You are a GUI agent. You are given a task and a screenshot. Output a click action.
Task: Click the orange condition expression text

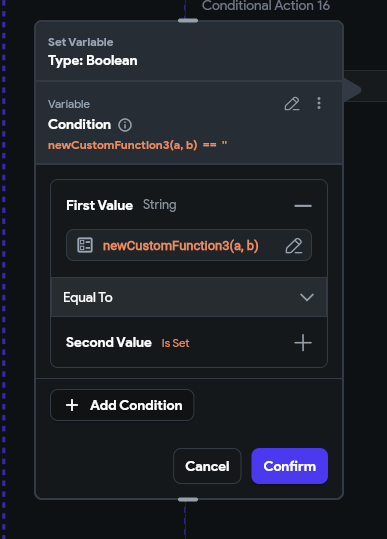(x=137, y=145)
